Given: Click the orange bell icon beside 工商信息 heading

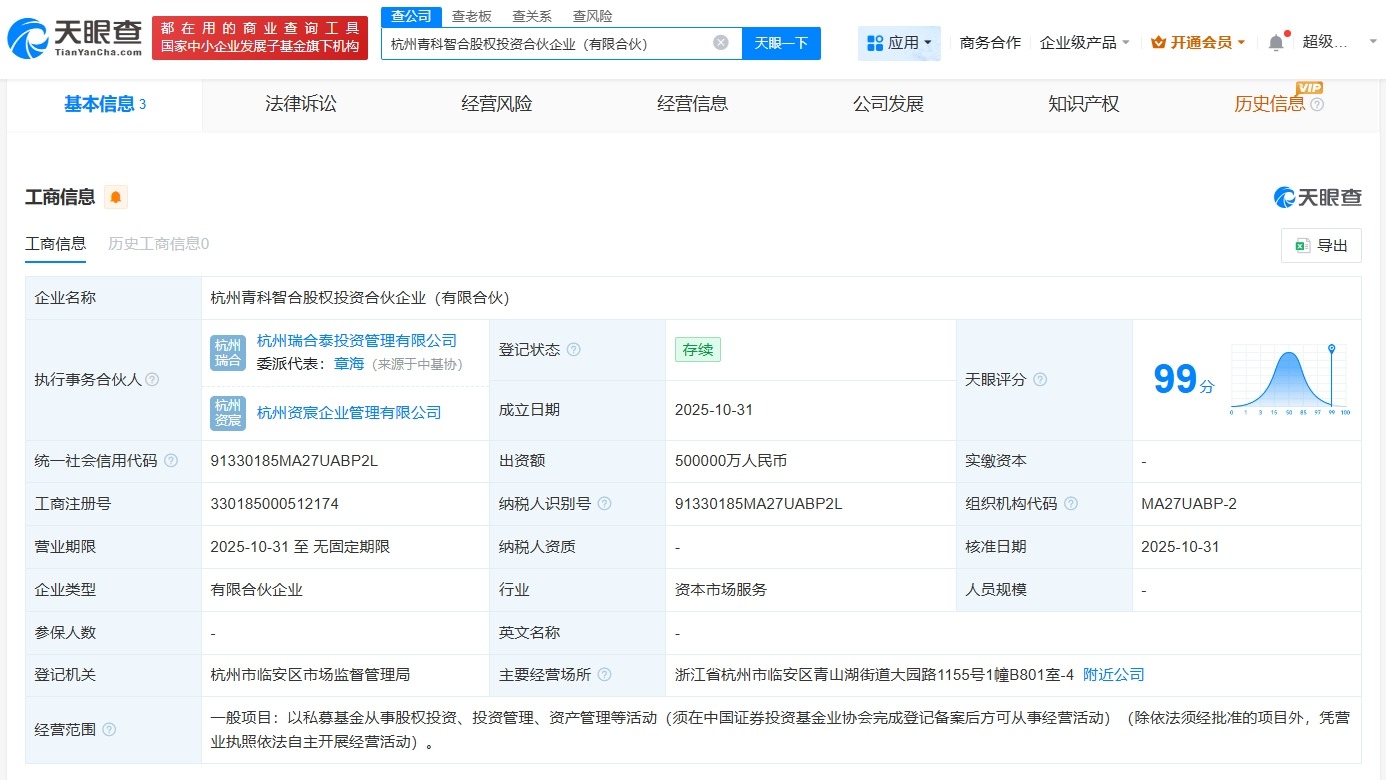Looking at the screenshot, I should pyautogui.click(x=116, y=197).
